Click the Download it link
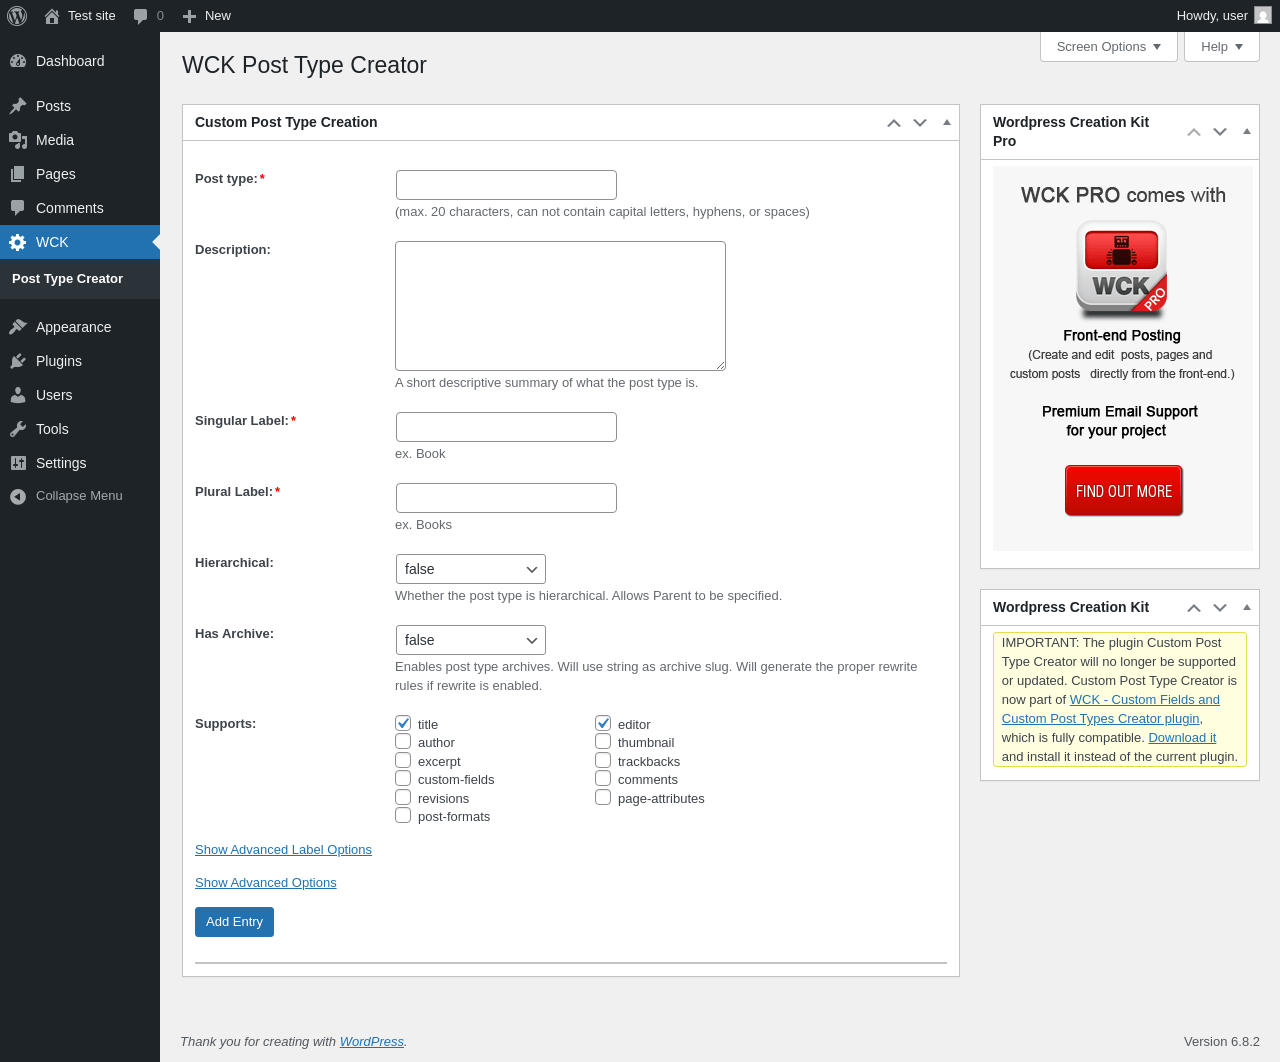 (x=1182, y=738)
